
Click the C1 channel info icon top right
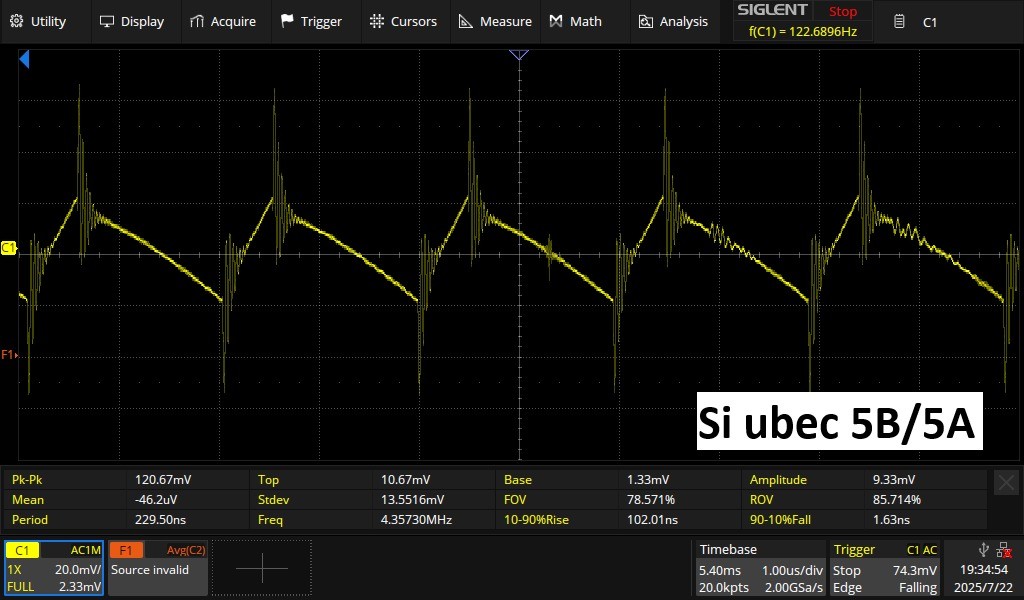click(x=899, y=22)
